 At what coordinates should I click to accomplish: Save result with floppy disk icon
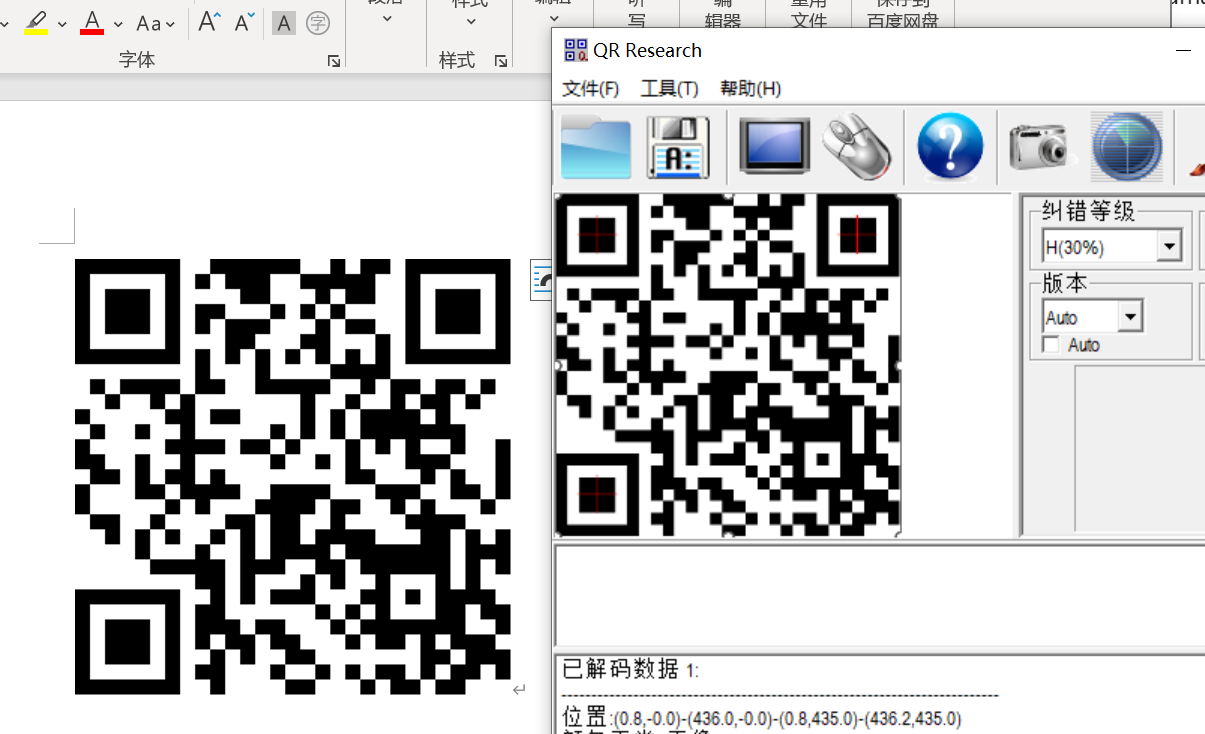[x=678, y=147]
